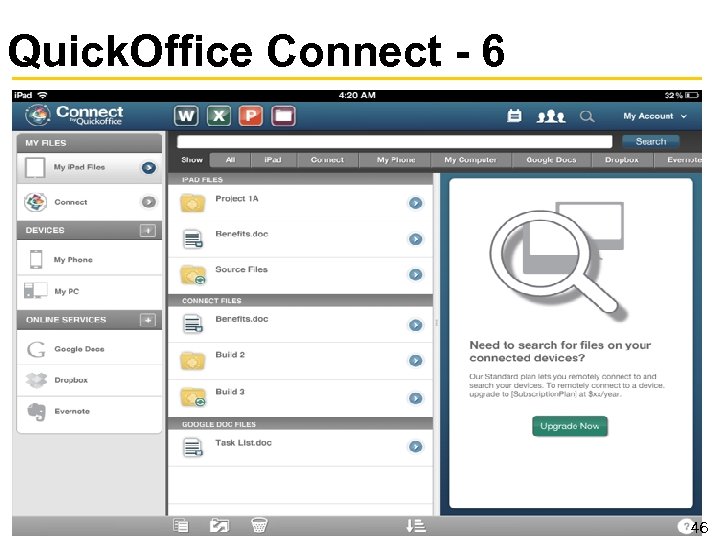Screen dimensions: 720x540
Task: Click the Google G icon in sidebar
Action: (36, 349)
